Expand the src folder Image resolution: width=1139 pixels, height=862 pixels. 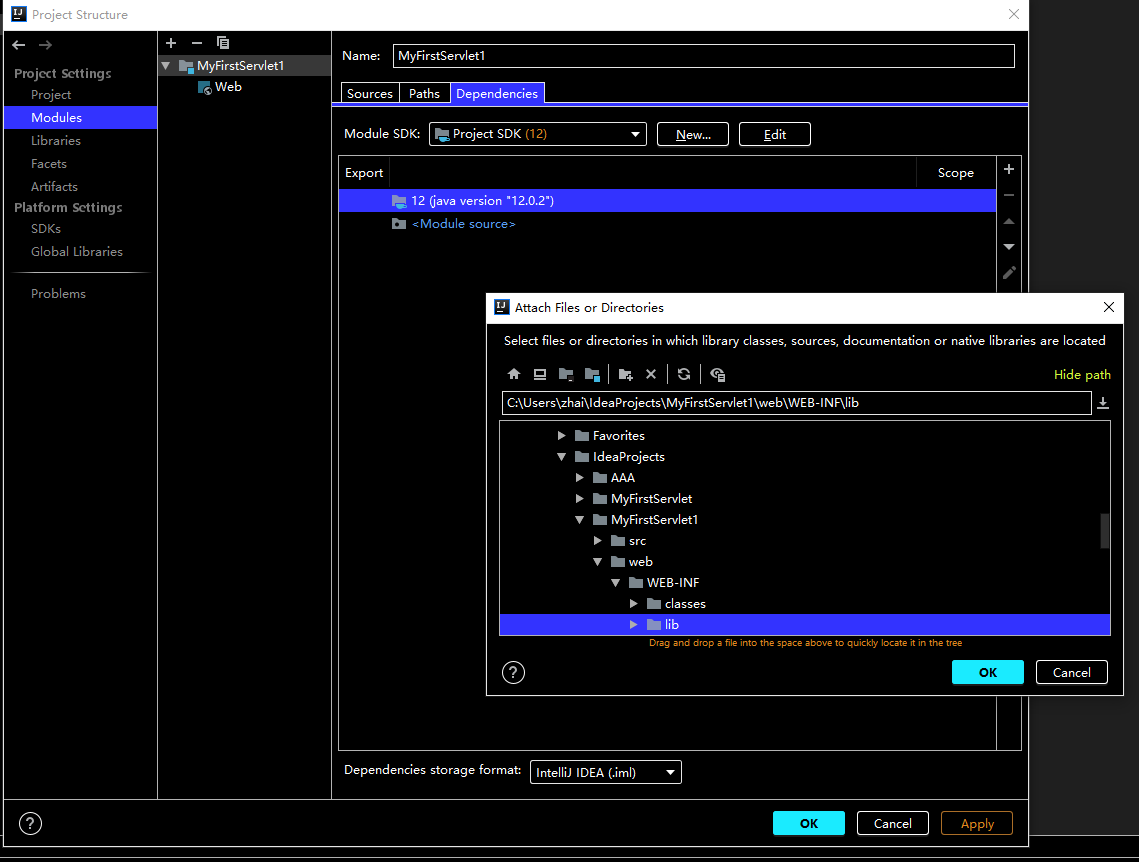coord(598,541)
